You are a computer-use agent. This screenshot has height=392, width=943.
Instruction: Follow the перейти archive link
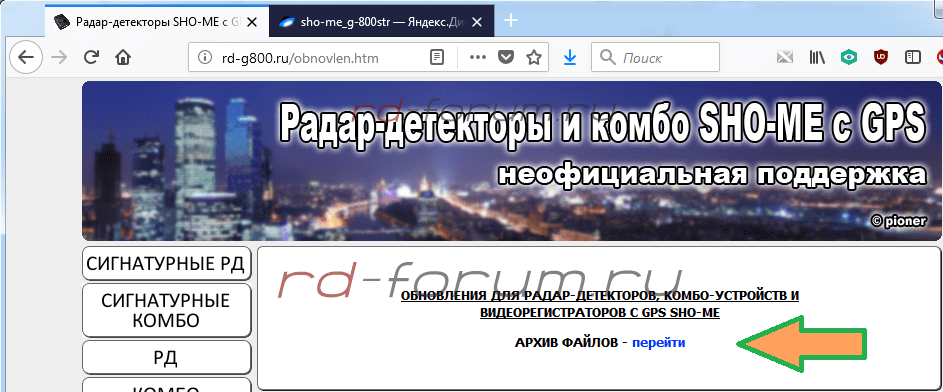(x=659, y=343)
